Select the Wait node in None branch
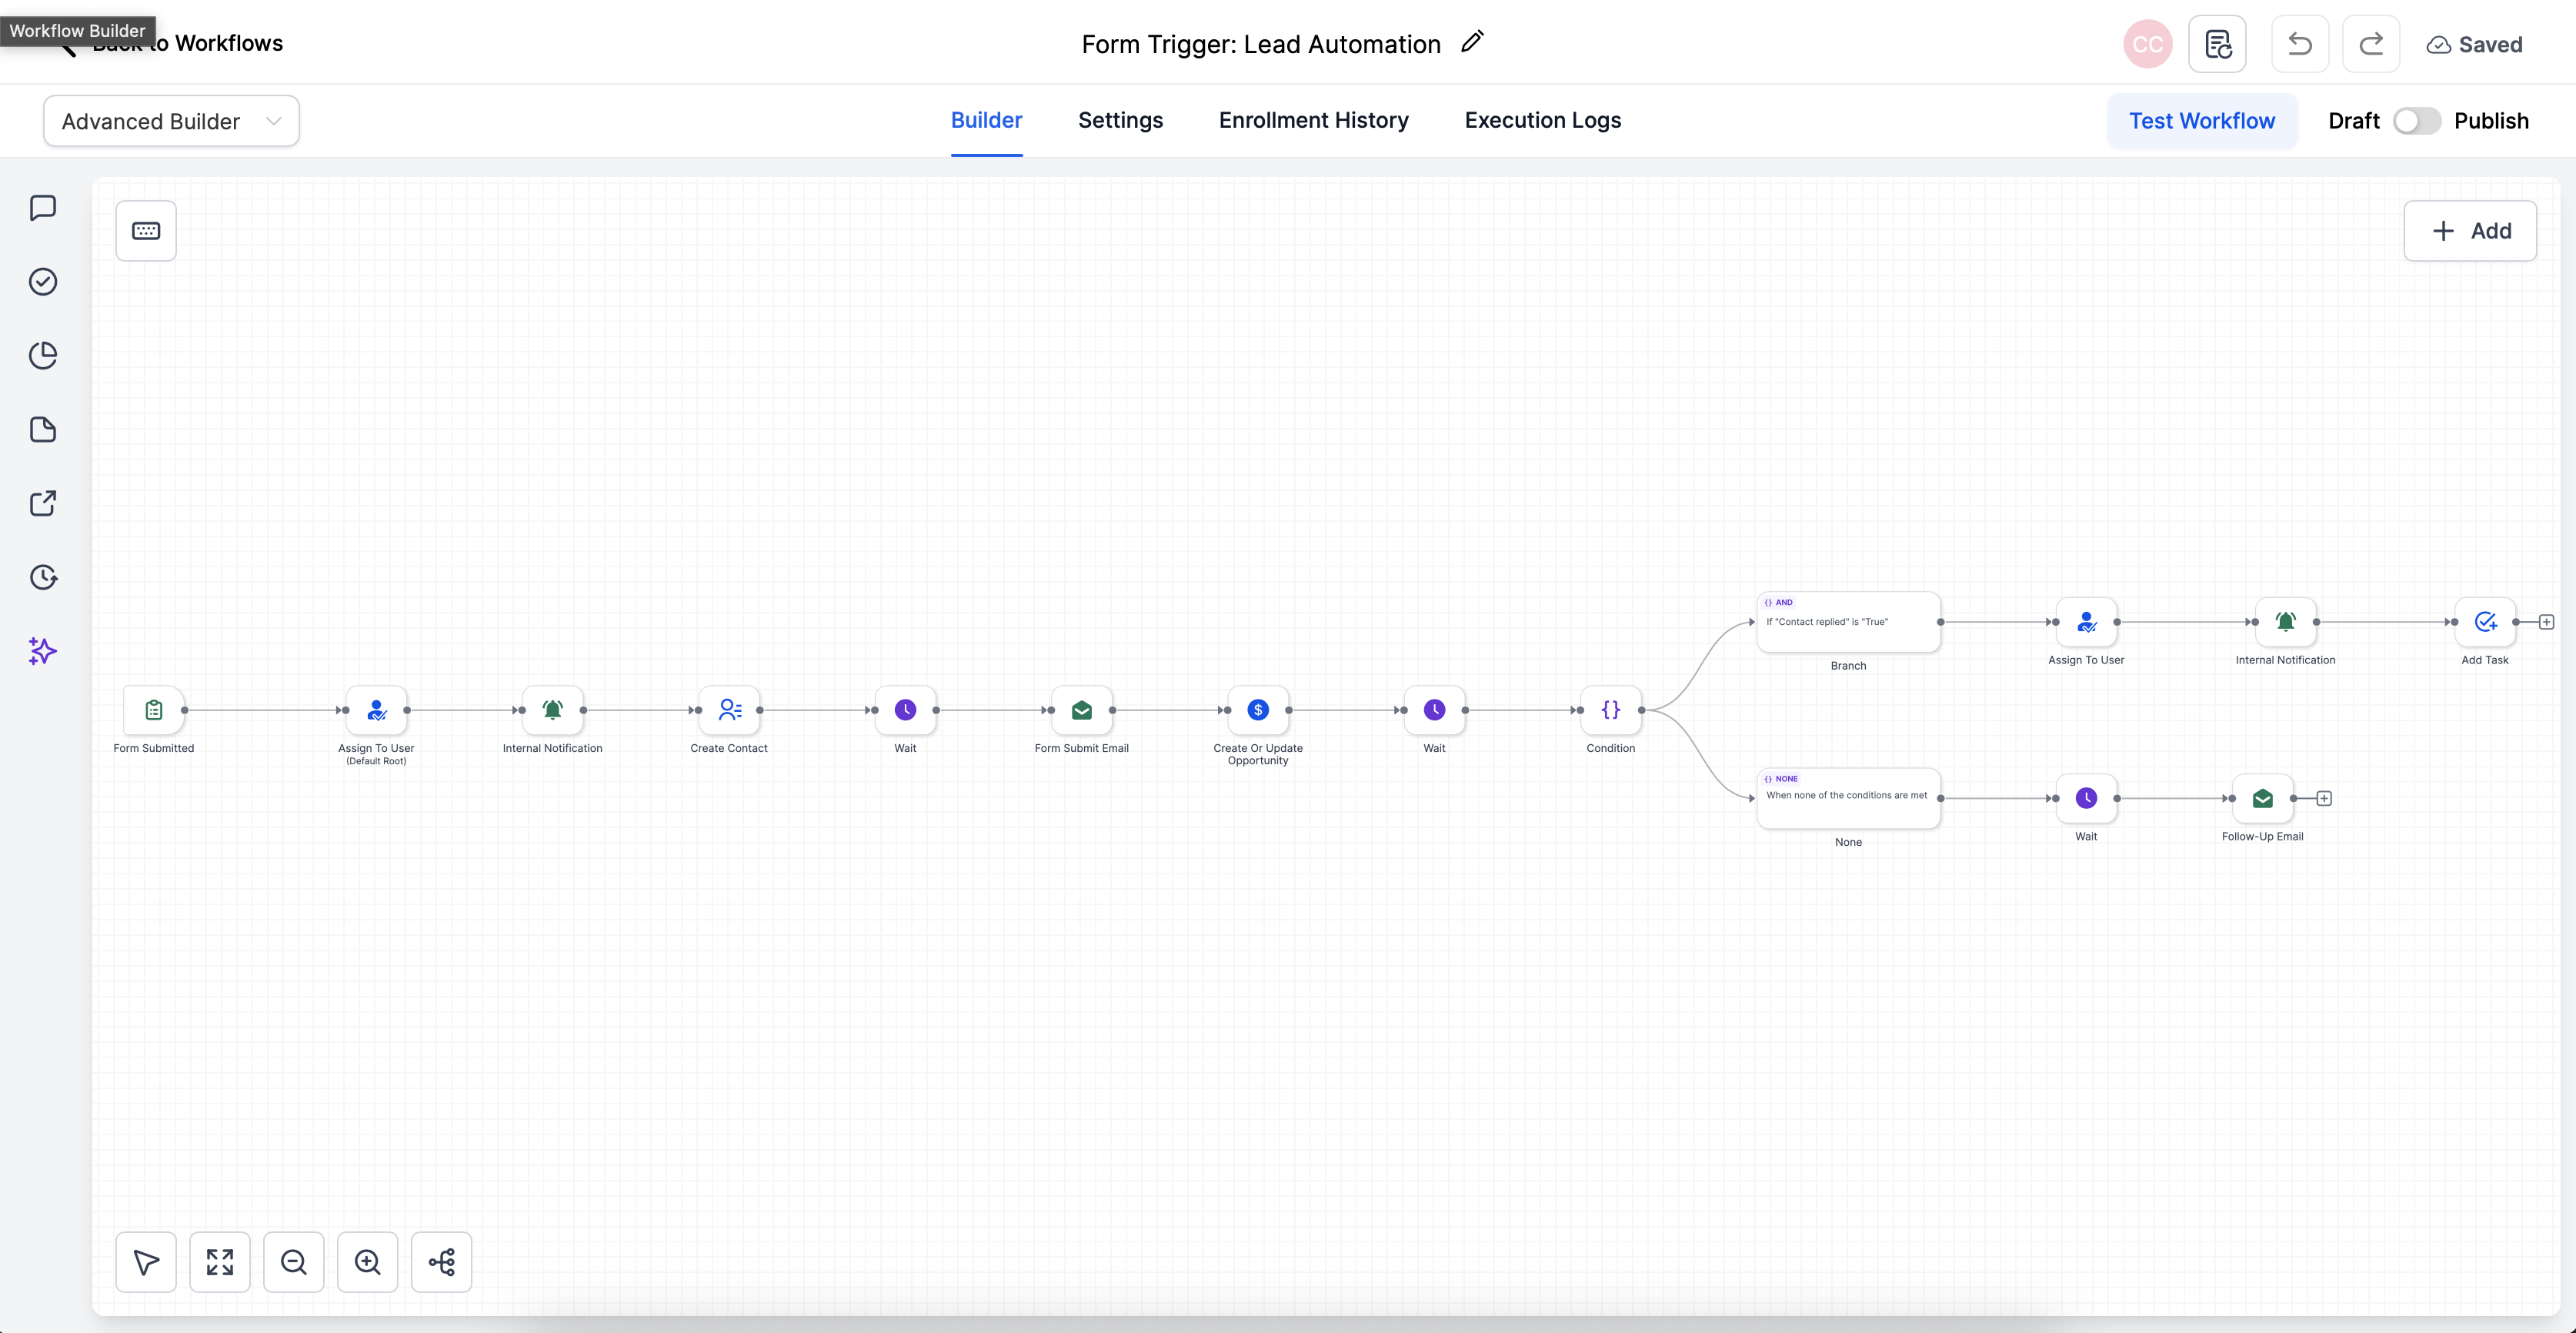This screenshot has height=1333, width=2576. pyautogui.click(x=2086, y=798)
